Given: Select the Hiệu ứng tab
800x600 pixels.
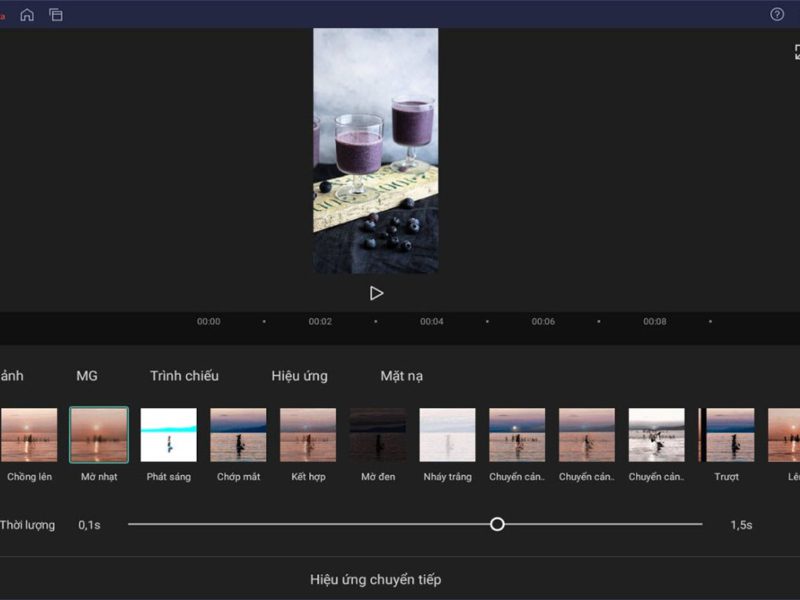Looking at the screenshot, I should (x=299, y=376).
